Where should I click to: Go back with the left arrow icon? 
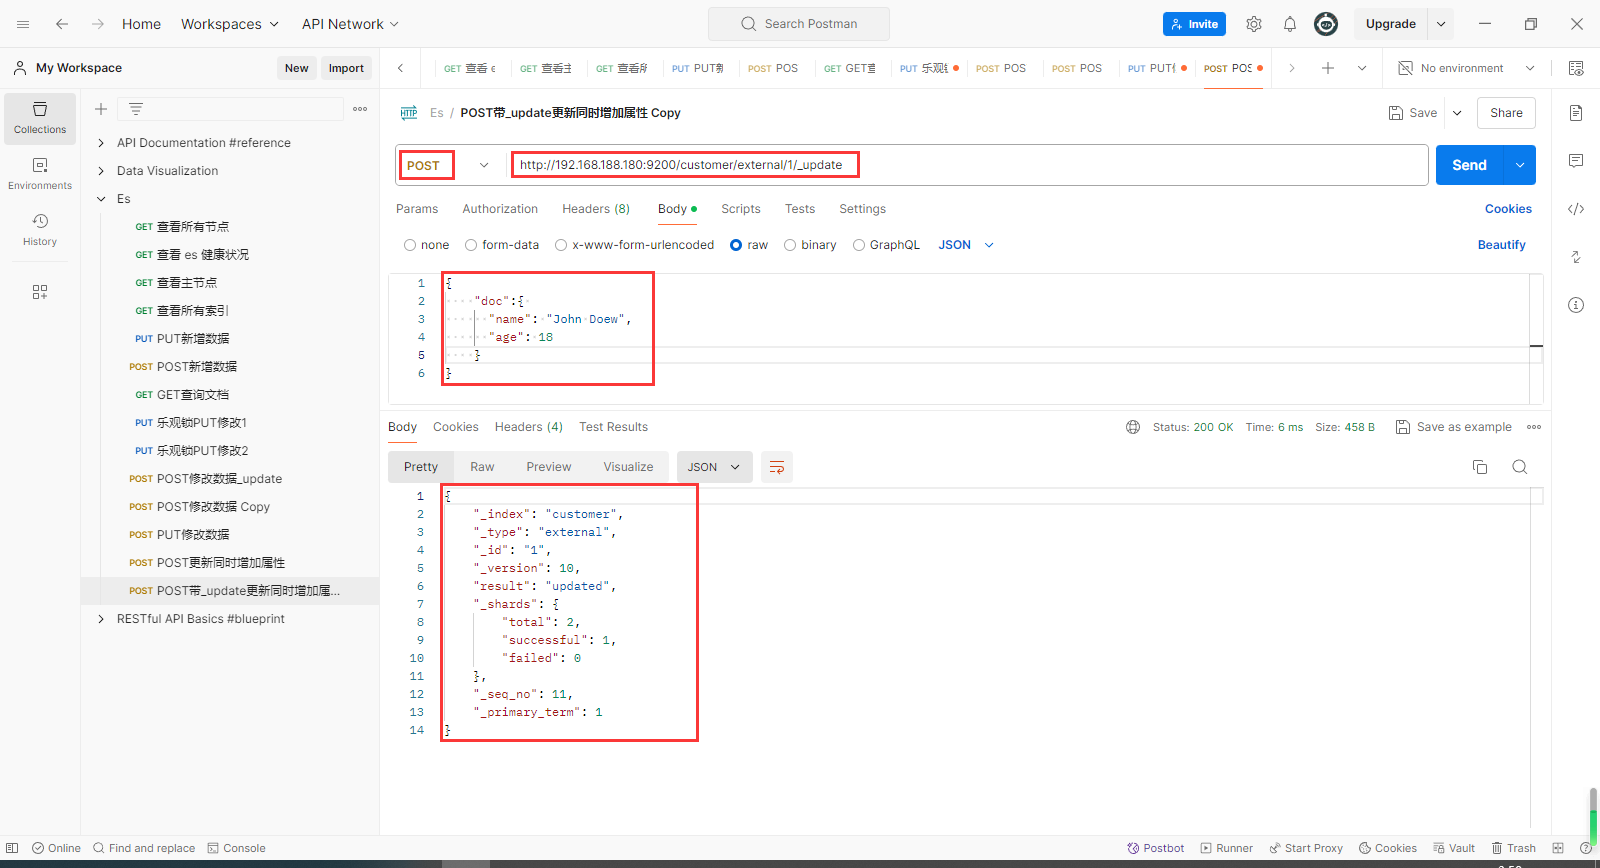62,24
